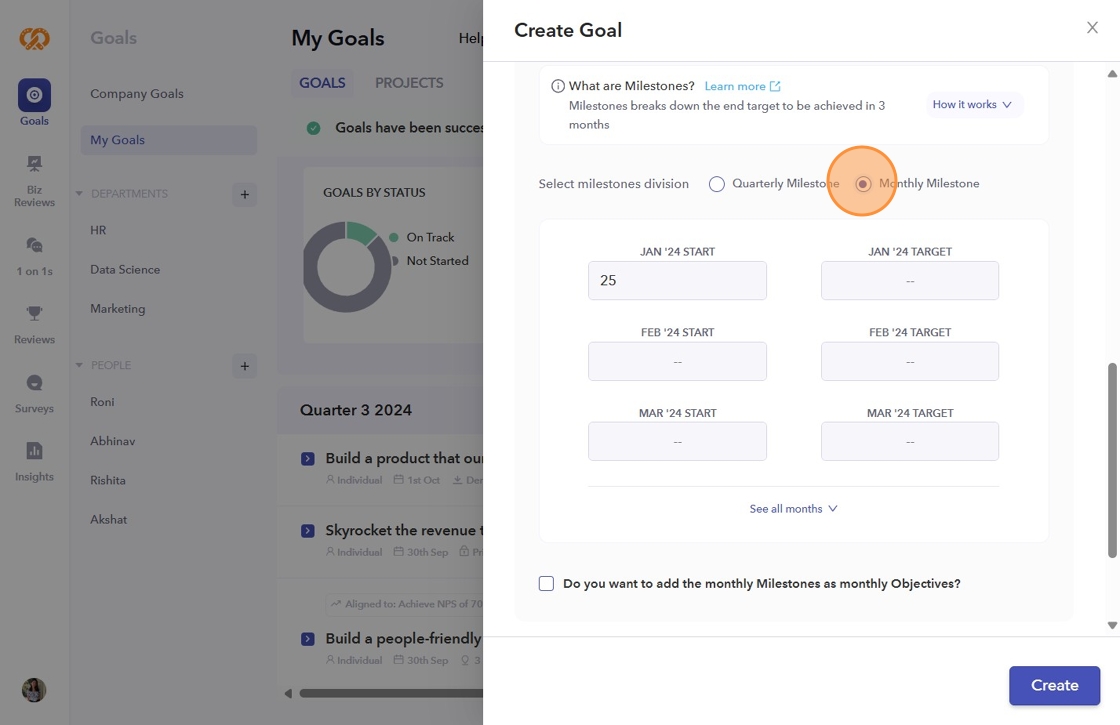Click the Create Goal panel vertical scrollbar
The image size is (1120, 725).
[x=1112, y=460]
